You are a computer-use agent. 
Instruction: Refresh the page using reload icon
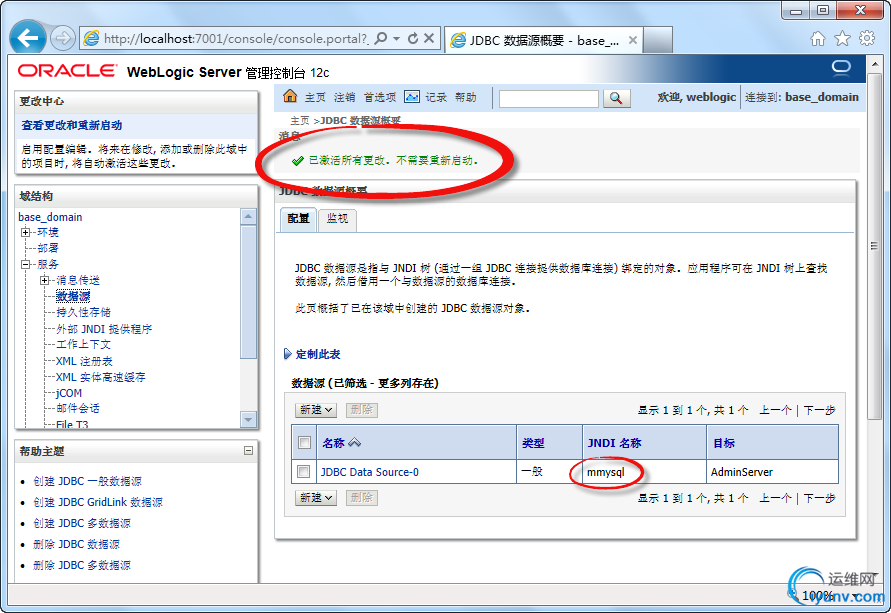tap(413, 38)
